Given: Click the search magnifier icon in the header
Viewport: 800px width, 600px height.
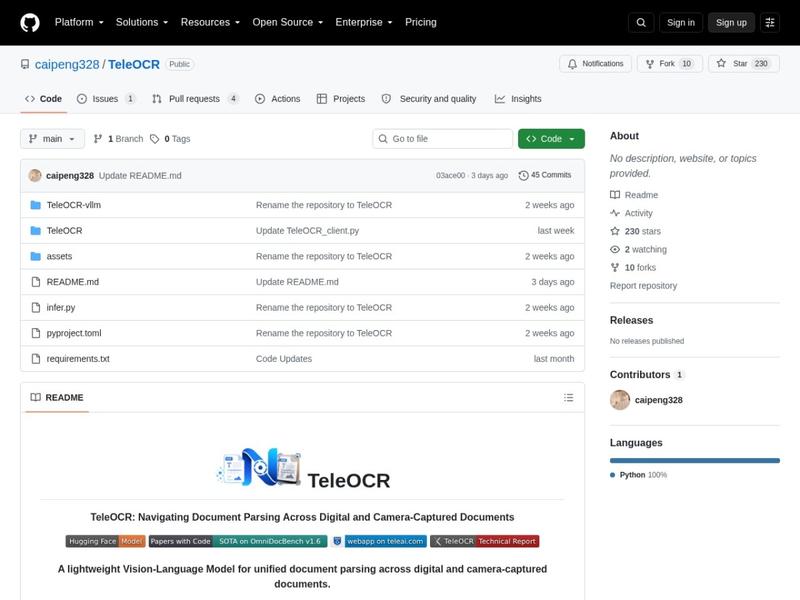Looking at the screenshot, I should point(641,22).
